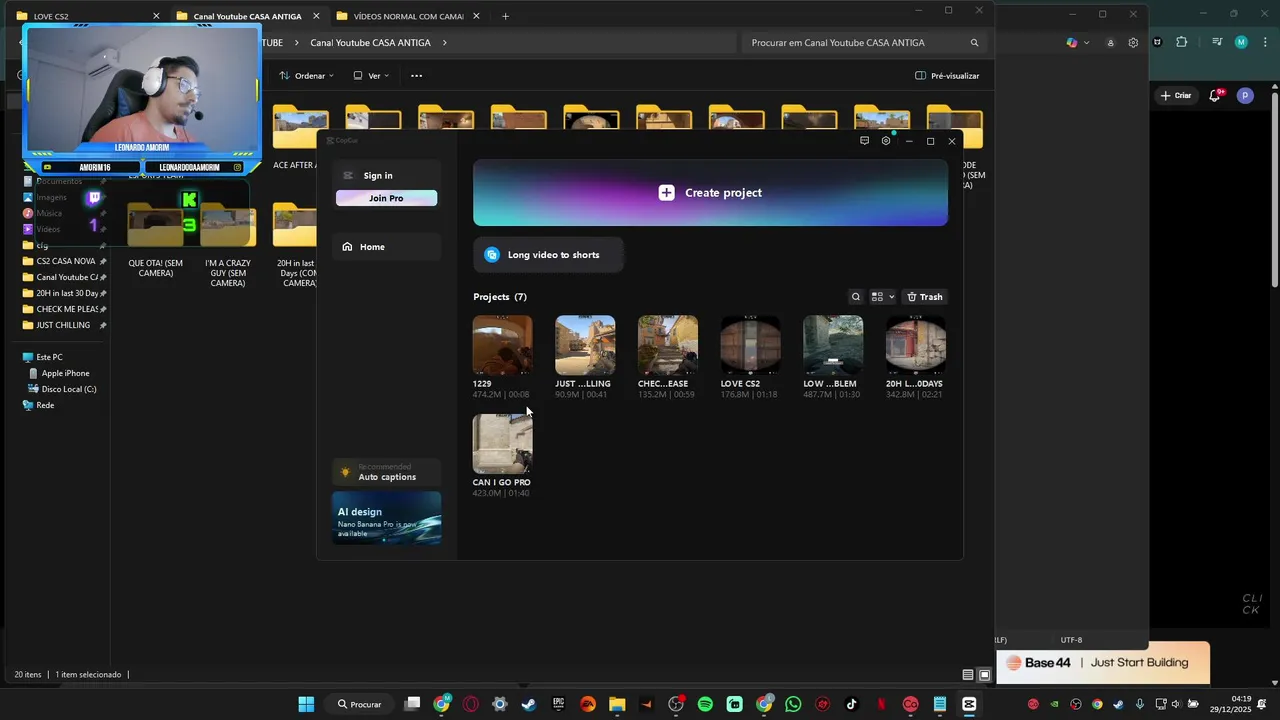This screenshot has height=720, width=1280.
Task: Open File Explorer taskbar icon
Action: (617, 704)
